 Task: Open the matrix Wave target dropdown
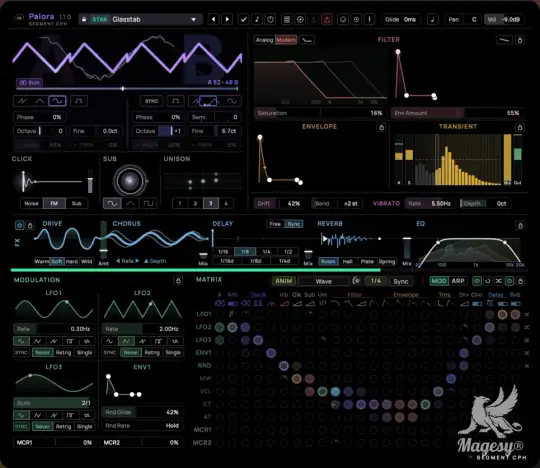coord(324,281)
